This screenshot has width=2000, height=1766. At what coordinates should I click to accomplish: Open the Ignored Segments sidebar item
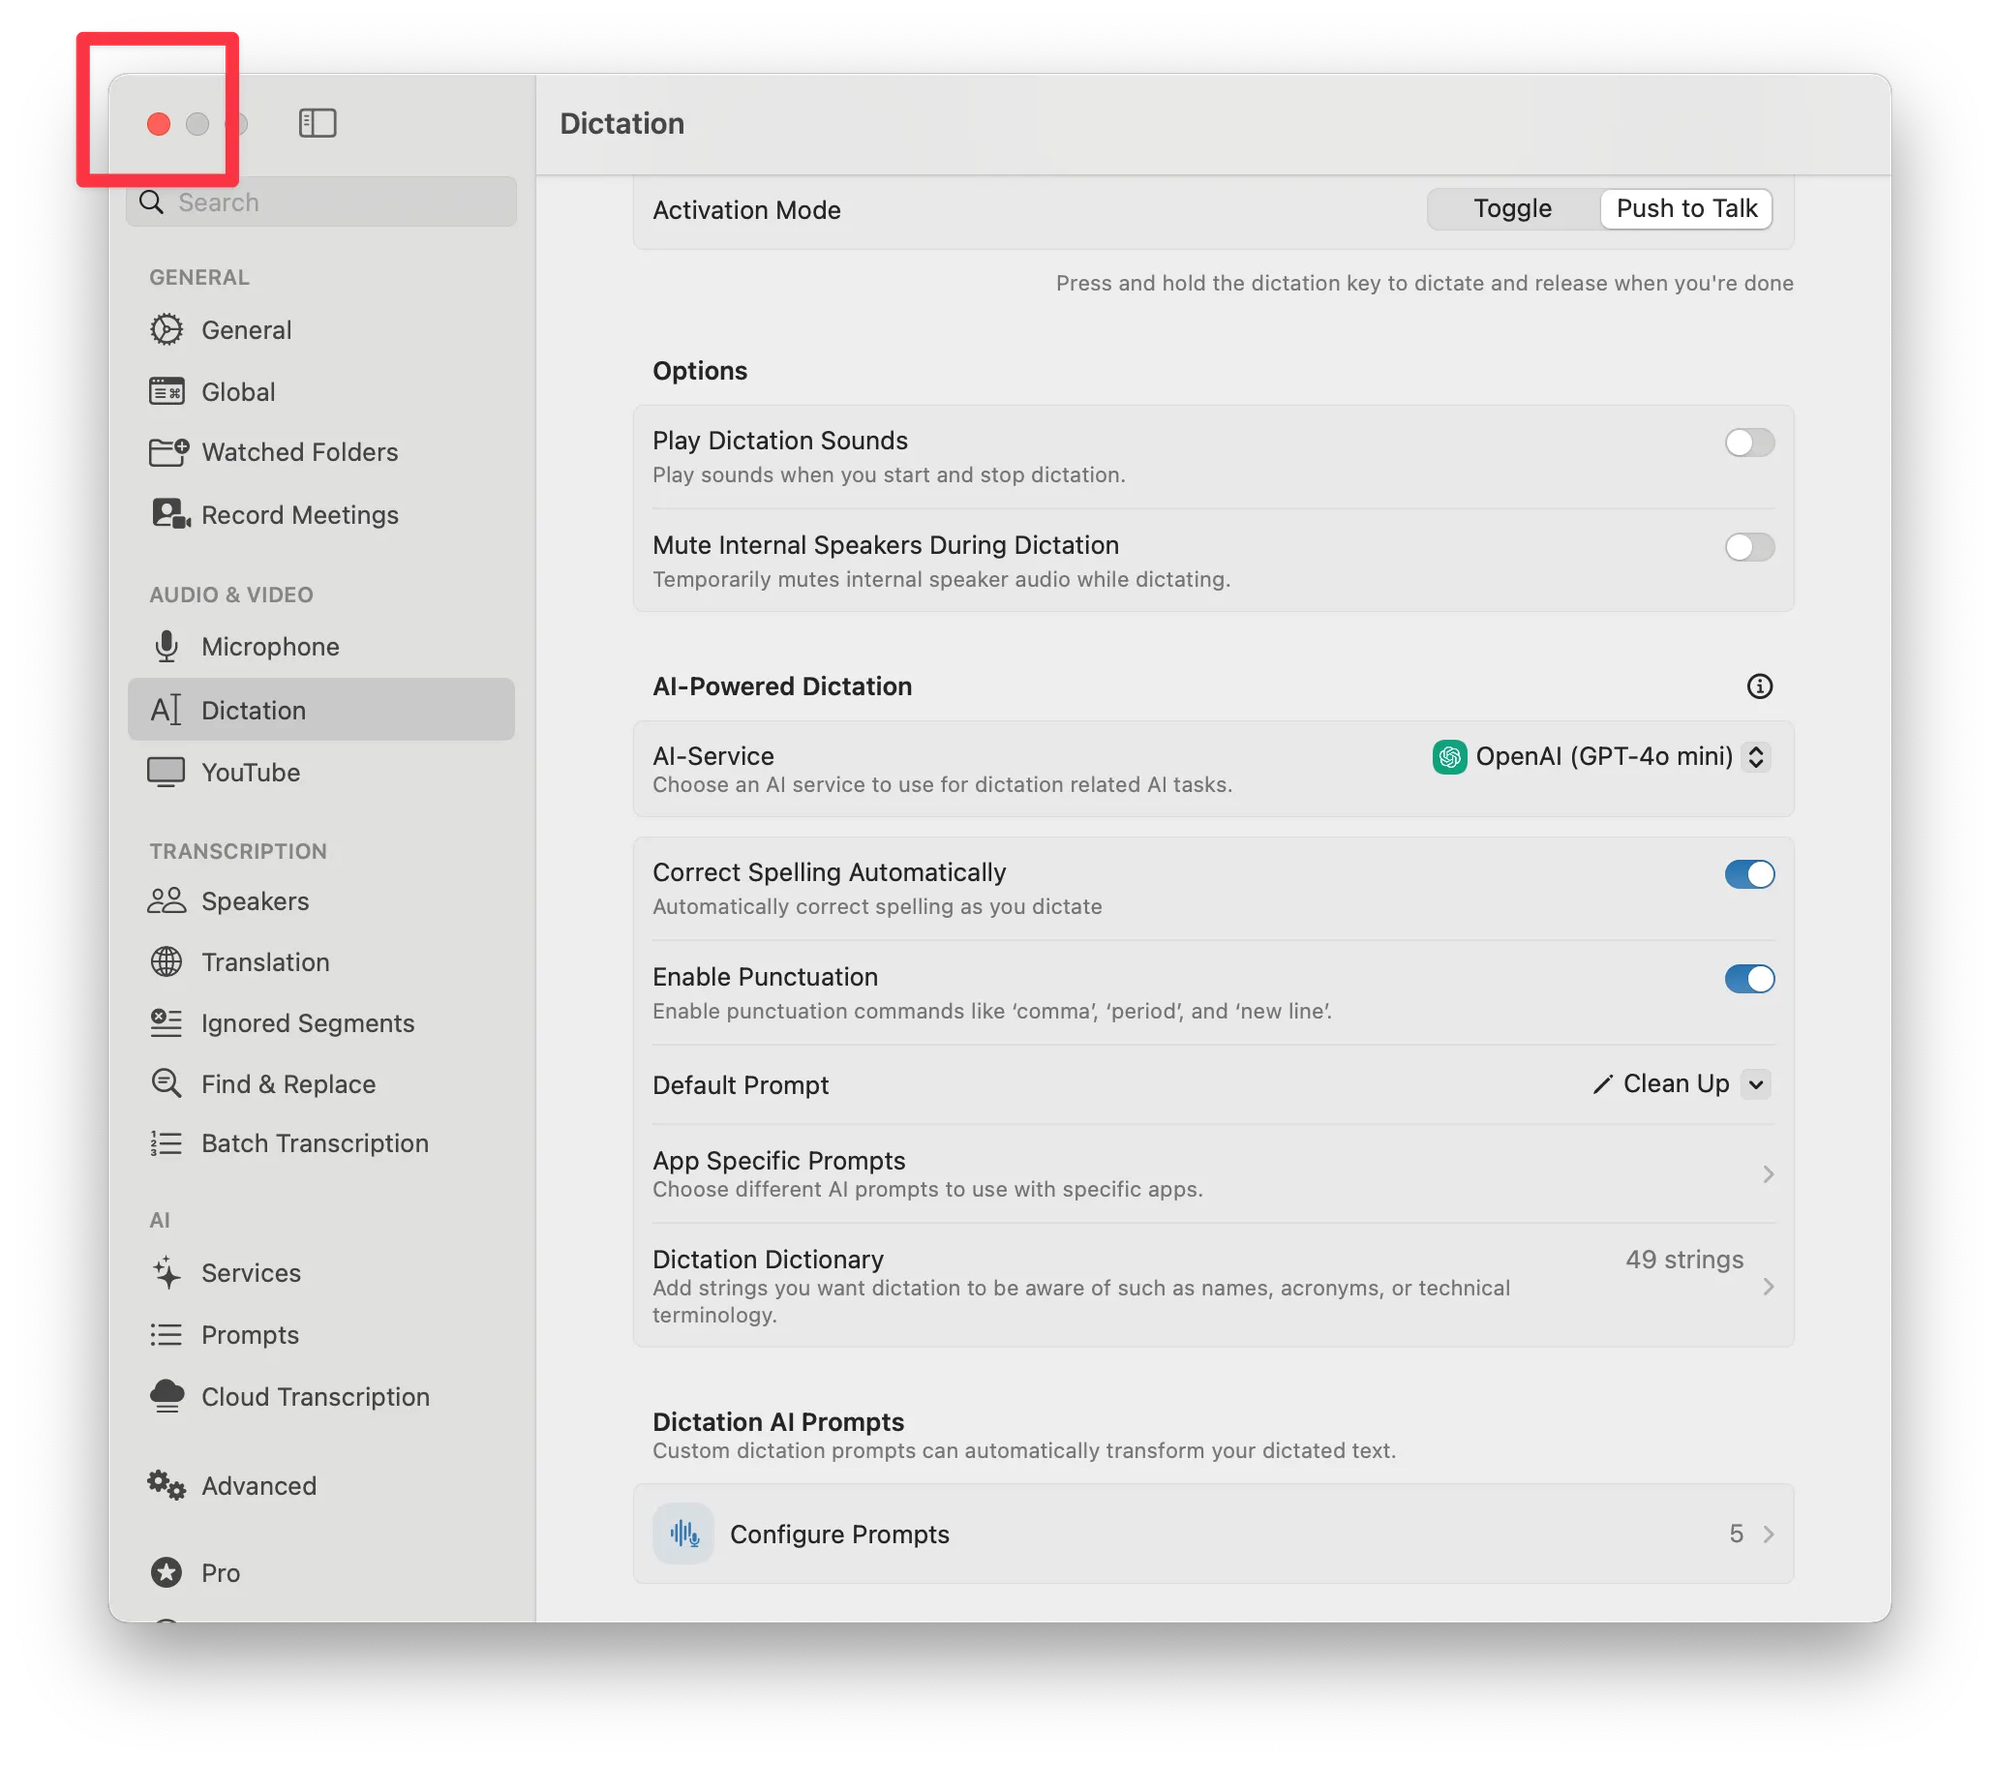coord(307,1023)
